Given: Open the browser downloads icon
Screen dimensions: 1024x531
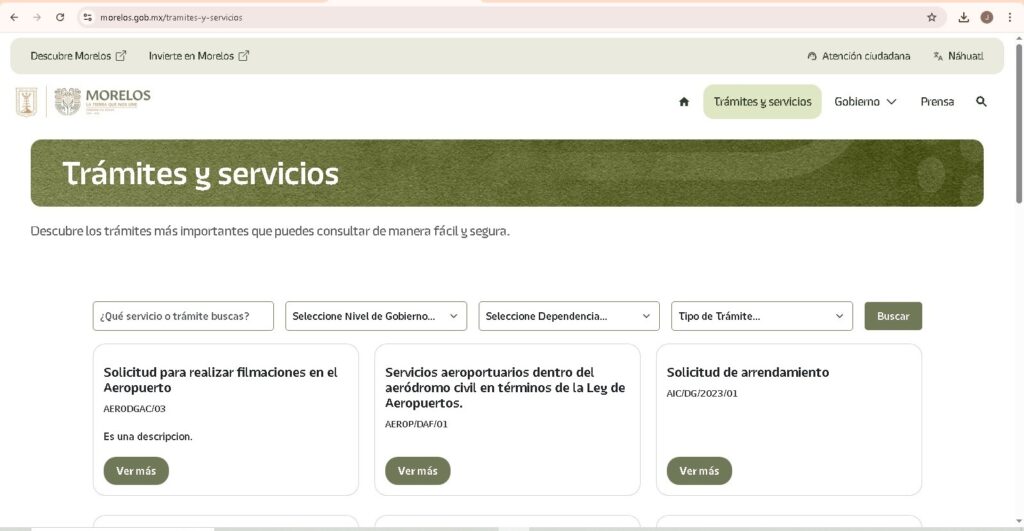Looking at the screenshot, I should tap(963, 17).
